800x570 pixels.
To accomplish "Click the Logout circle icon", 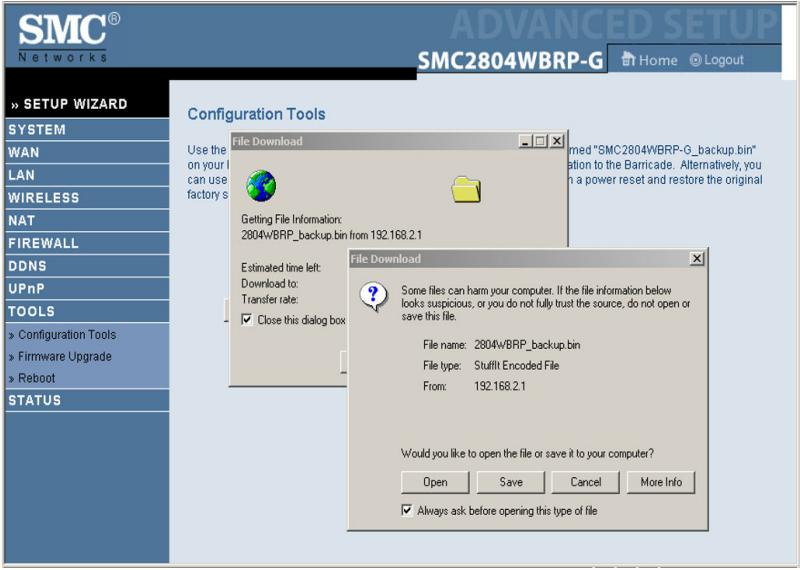I will point(695,60).
